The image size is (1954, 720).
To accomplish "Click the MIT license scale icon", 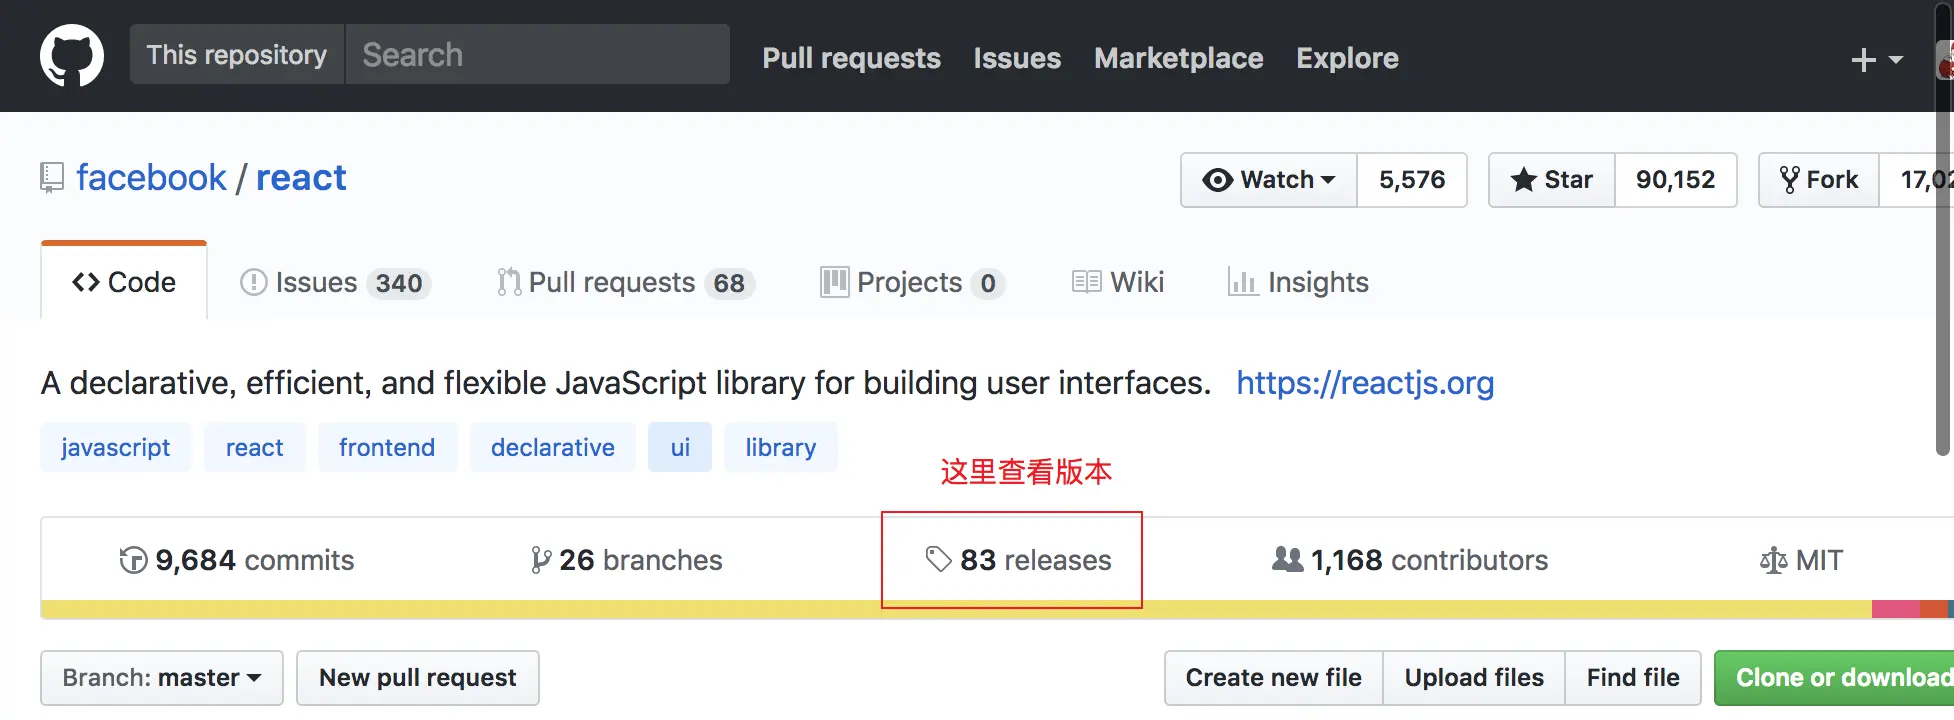I will (x=1773, y=560).
